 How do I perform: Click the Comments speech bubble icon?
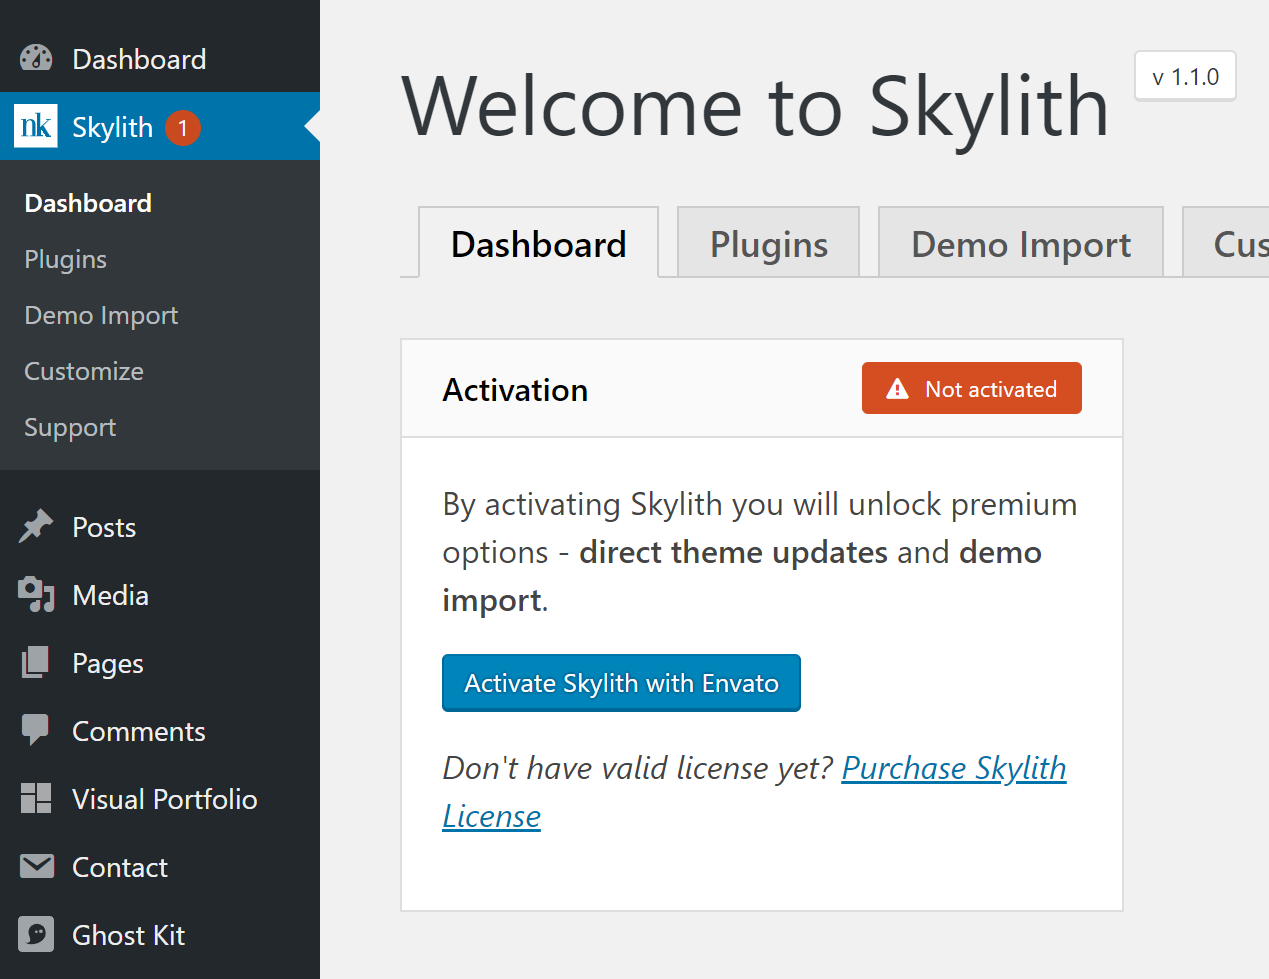[x=36, y=731]
